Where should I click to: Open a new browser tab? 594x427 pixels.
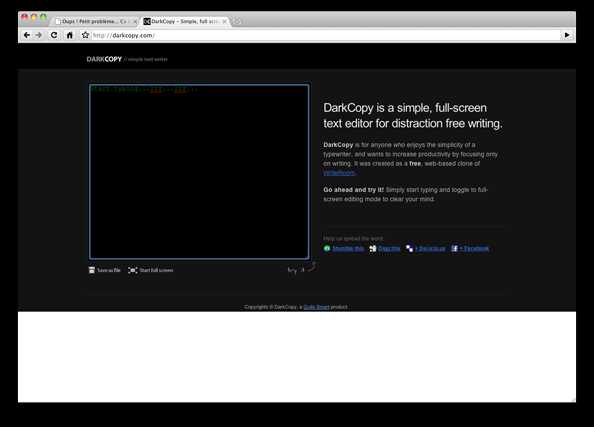237,22
